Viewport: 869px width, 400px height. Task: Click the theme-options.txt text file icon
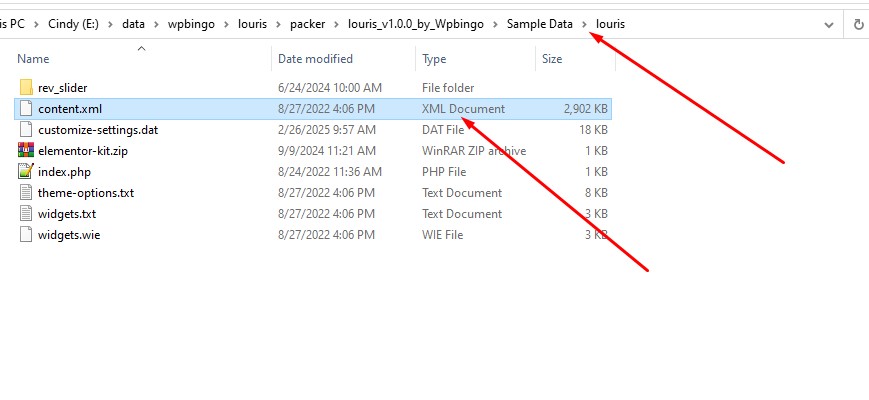(x=27, y=193)
